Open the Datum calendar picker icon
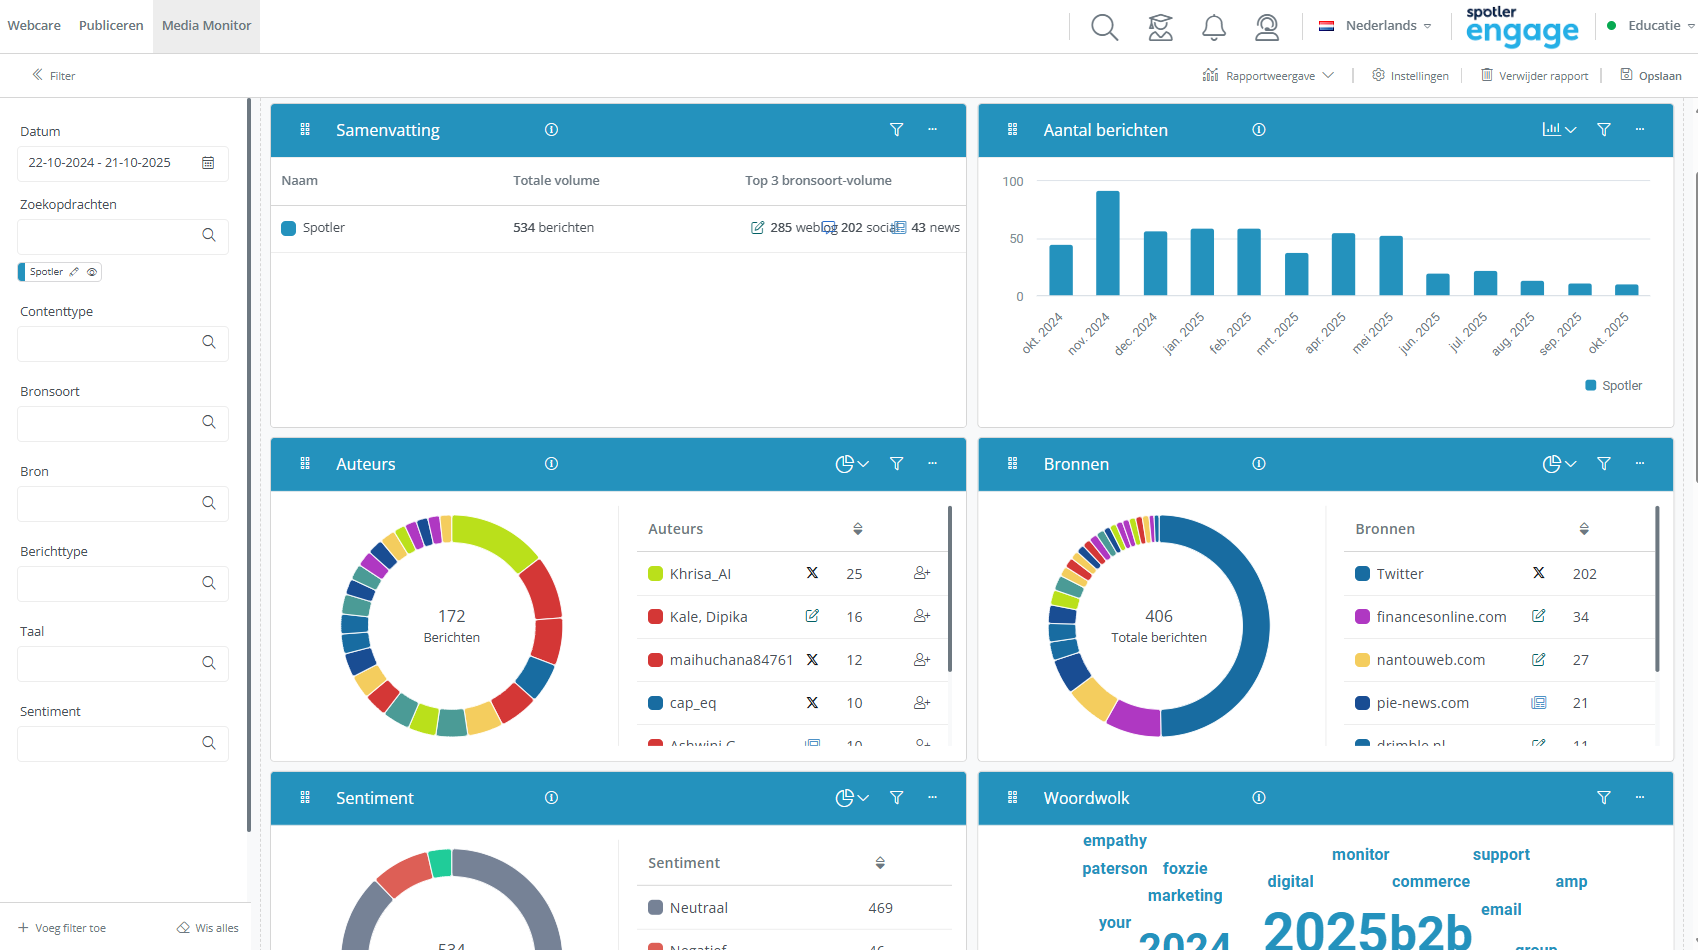Image resolution: width=1698 pixels, height=950 pixels. 208,163
